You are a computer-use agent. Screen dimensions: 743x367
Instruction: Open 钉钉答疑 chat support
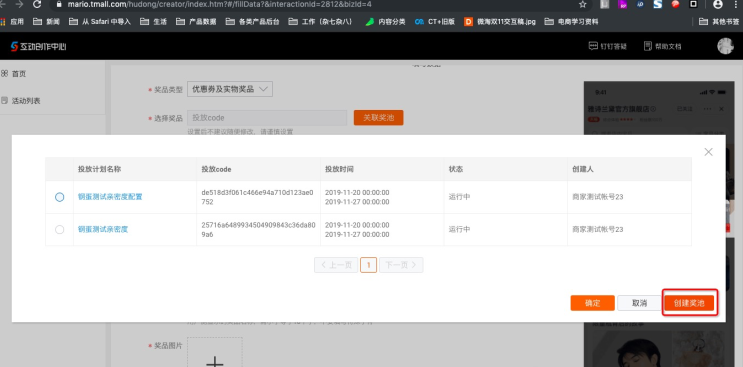[607, 46]
